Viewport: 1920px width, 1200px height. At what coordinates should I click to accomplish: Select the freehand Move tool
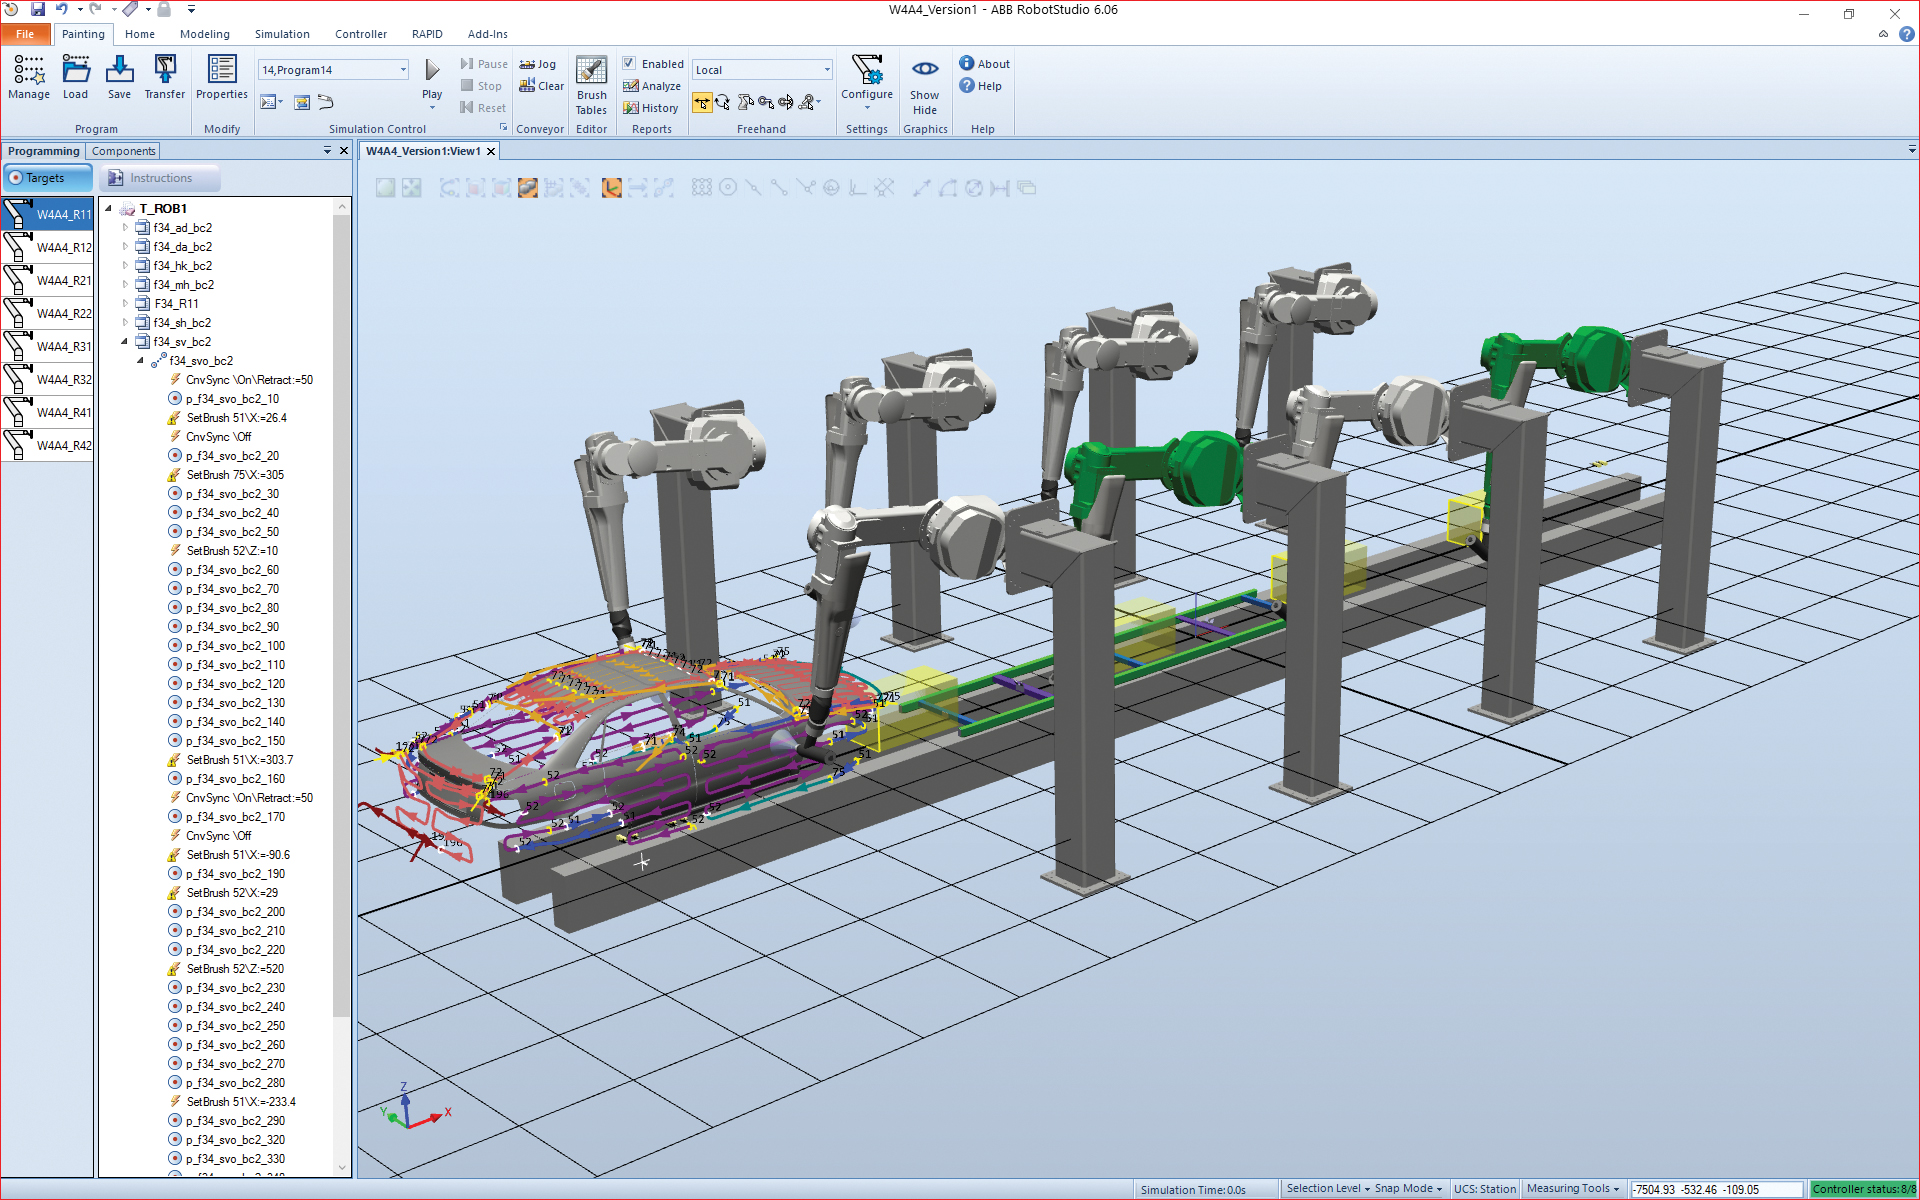[x=702, y=102]
